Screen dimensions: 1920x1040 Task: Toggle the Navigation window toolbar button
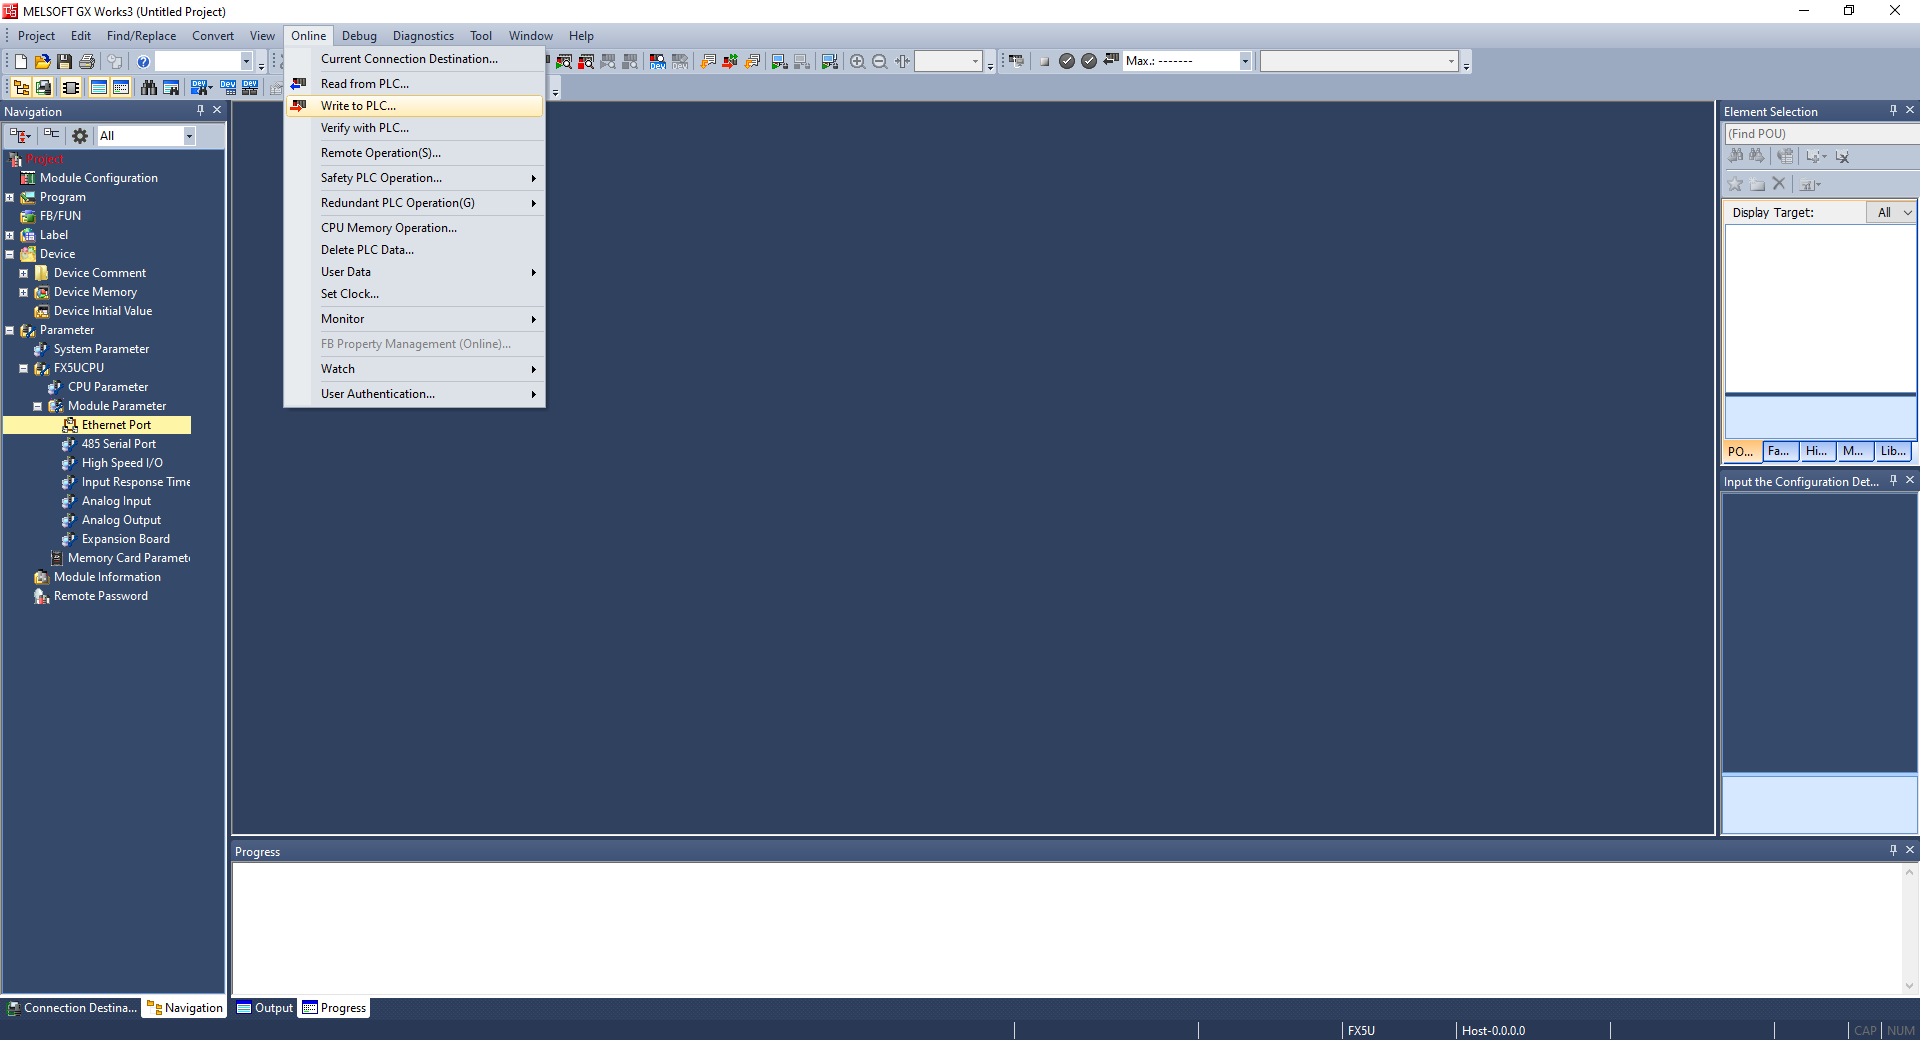pos(21,88)
